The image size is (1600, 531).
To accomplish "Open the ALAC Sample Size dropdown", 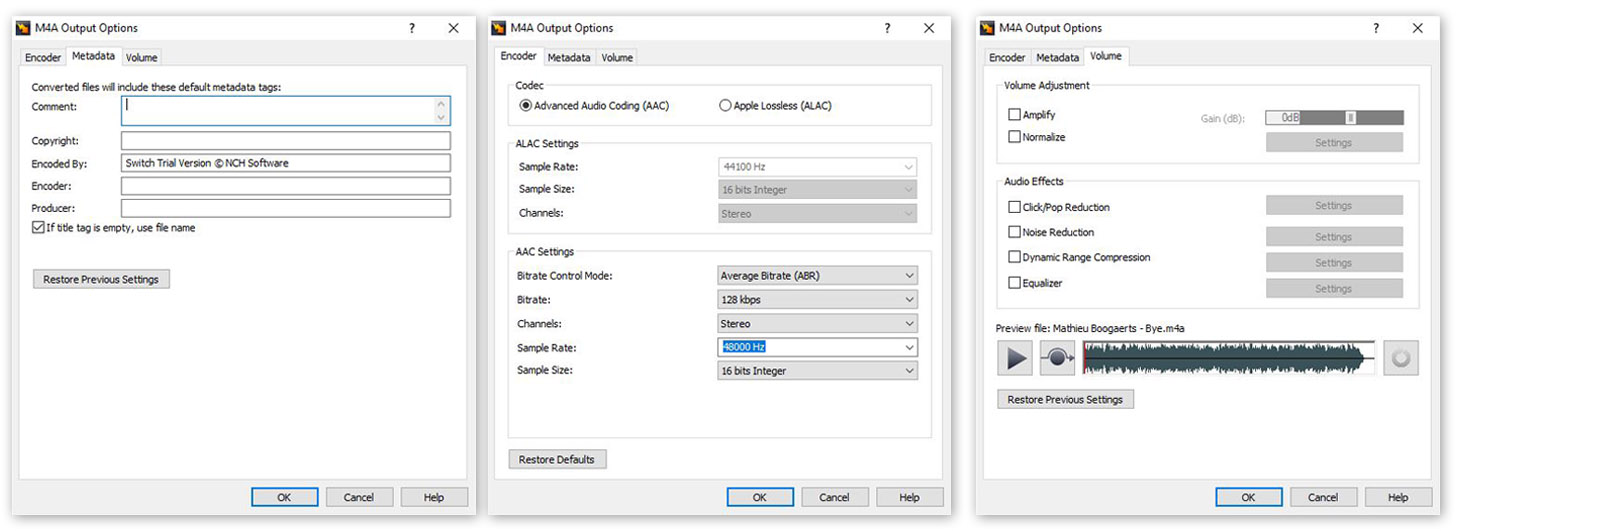I will click(817, 189).
